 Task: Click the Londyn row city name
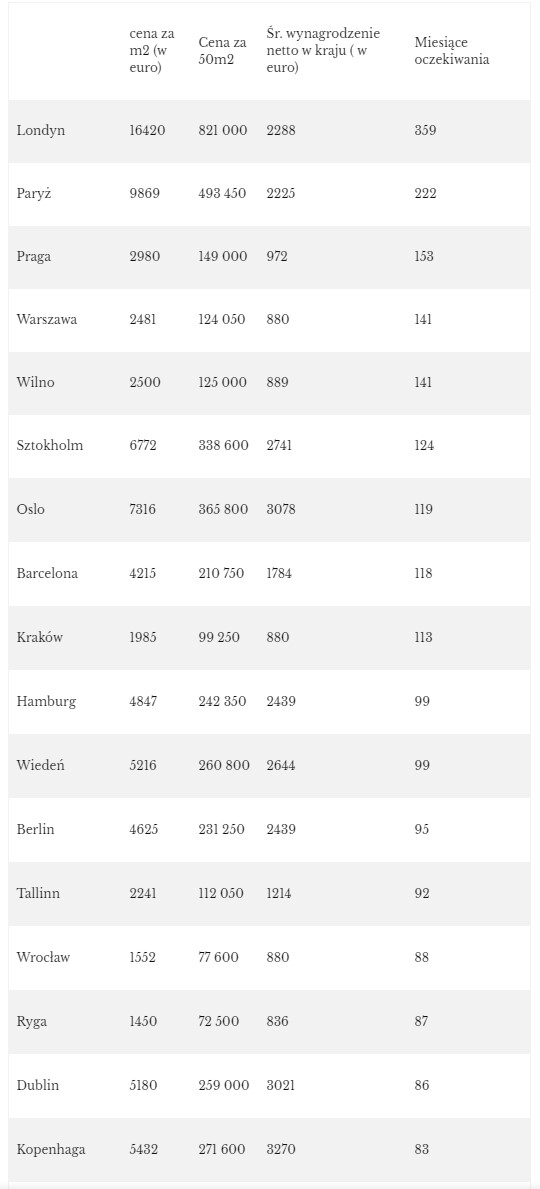[x=41, y=130]
